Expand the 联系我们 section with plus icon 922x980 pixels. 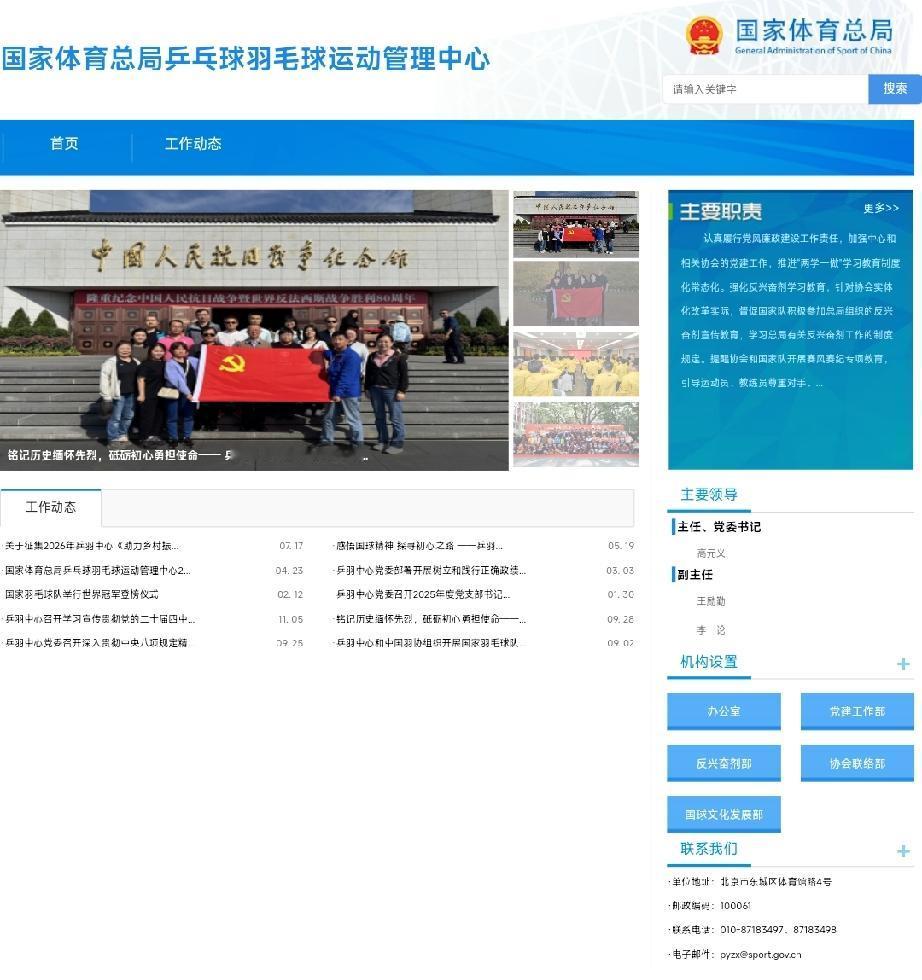903,851
